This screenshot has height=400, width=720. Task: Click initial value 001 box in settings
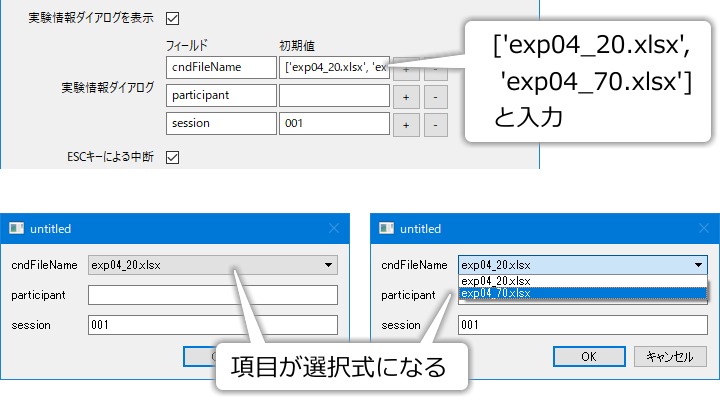coord(334,124)
